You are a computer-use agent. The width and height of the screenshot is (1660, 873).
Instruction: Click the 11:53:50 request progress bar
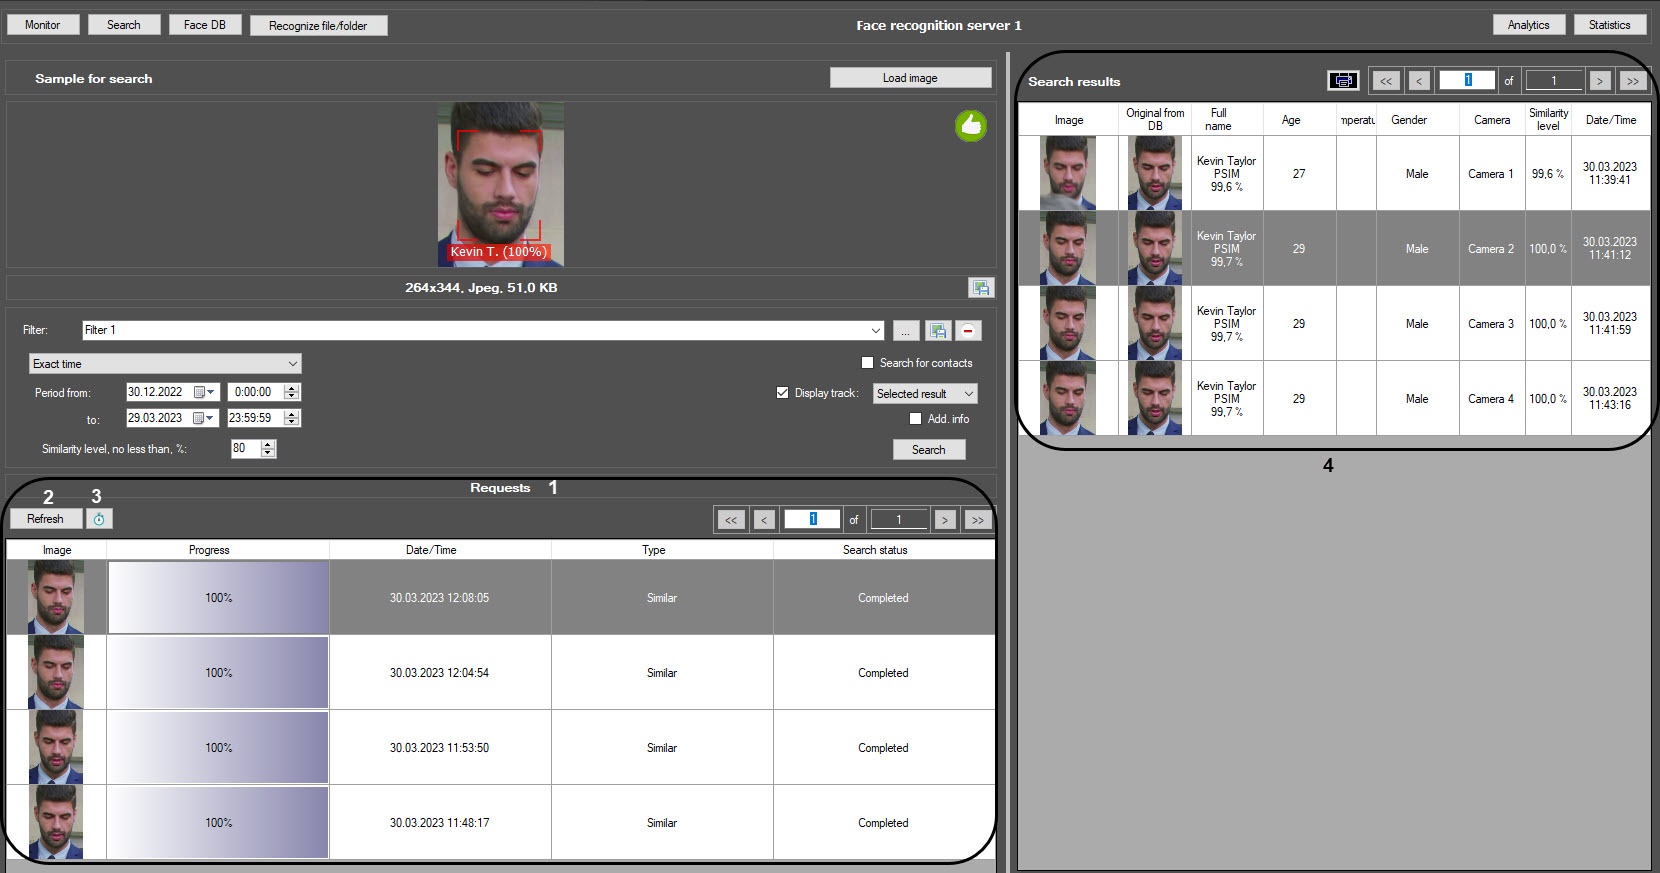218,747
